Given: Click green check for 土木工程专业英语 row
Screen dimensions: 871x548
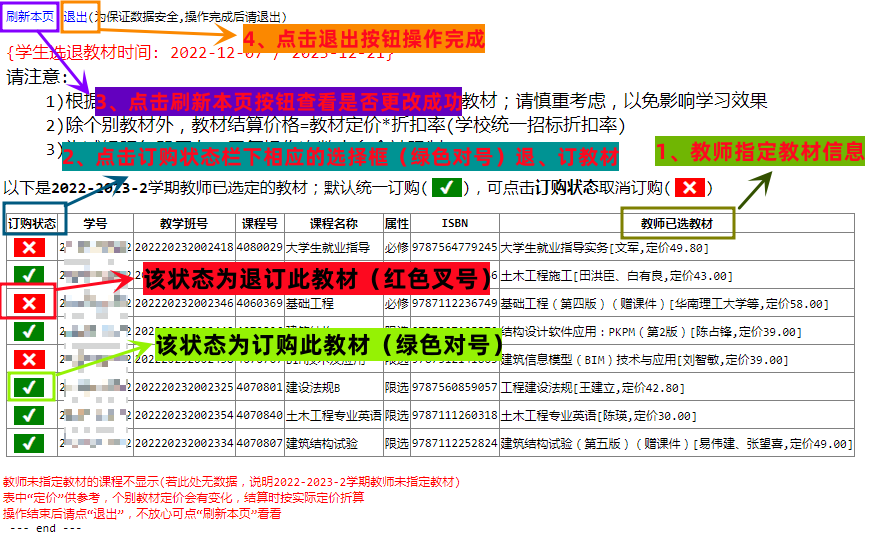Looking at the screenshot, I should [30, 415].
